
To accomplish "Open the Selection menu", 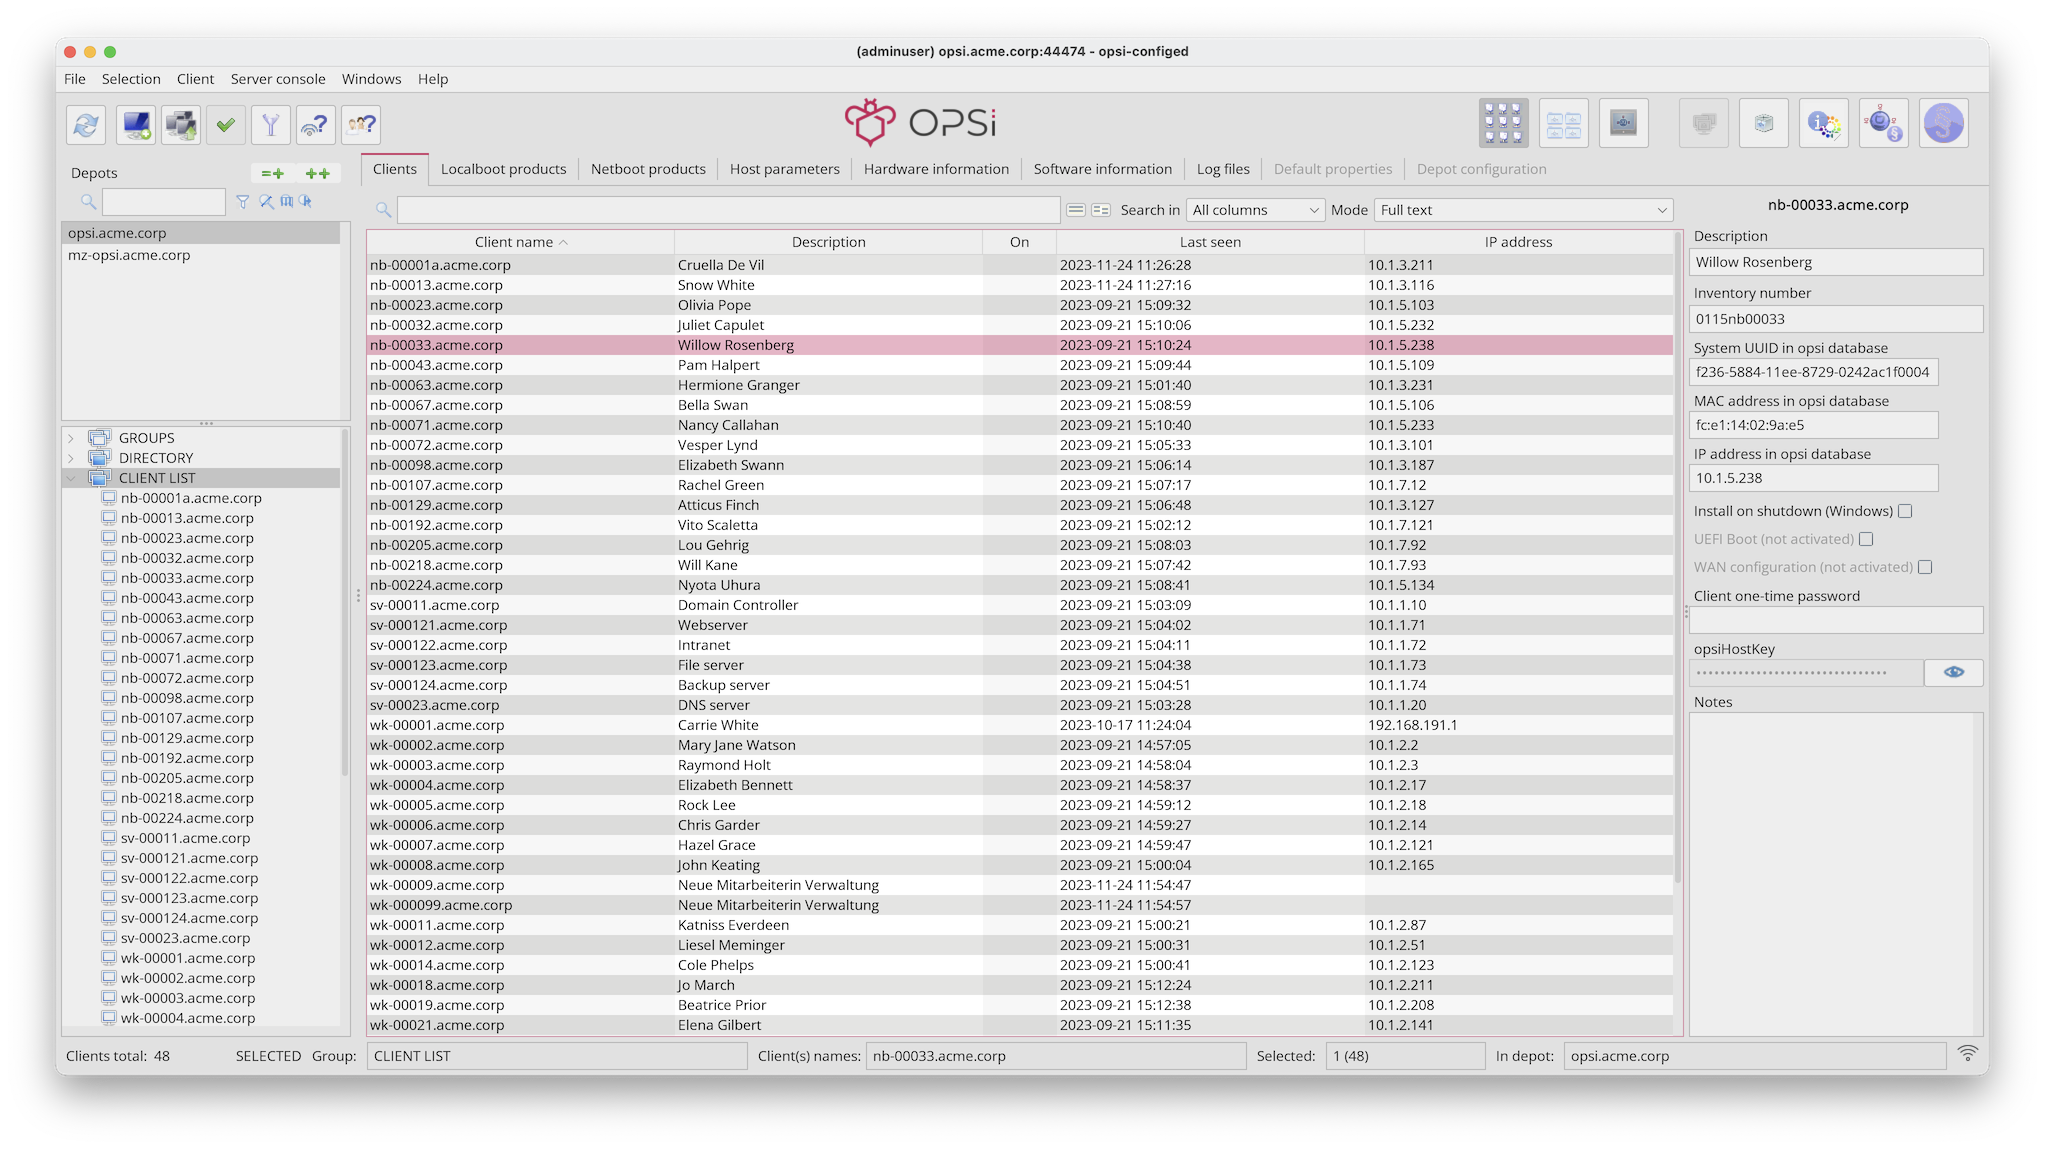I will click(131, 79).
